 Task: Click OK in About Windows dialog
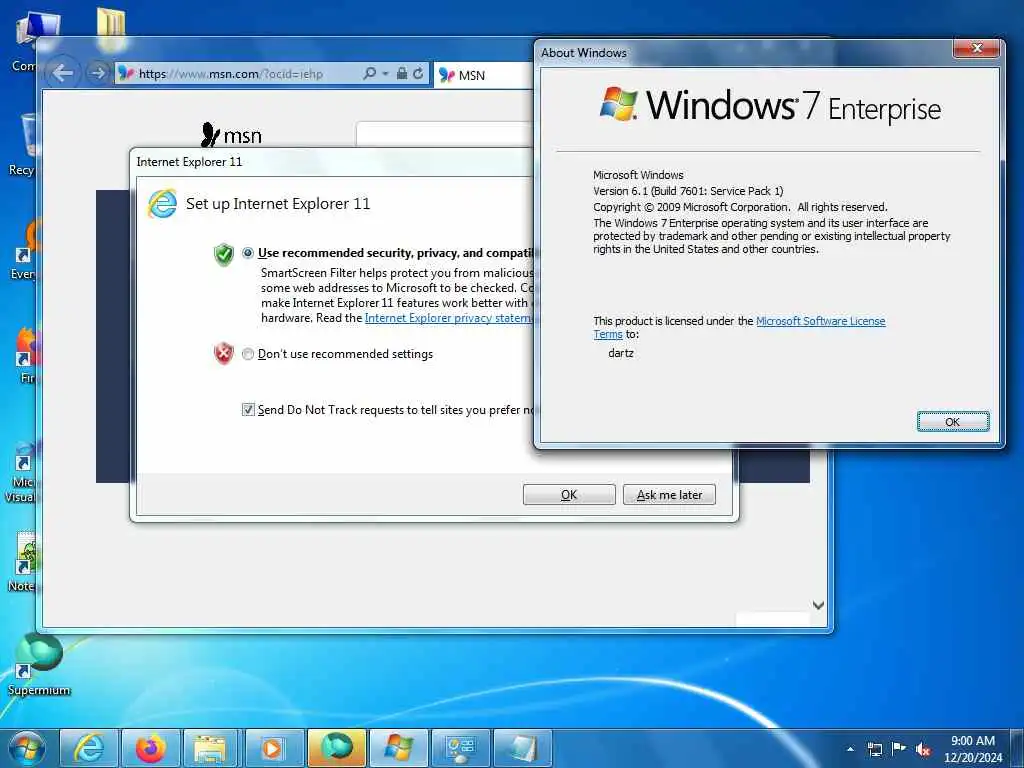pos(953,422)
